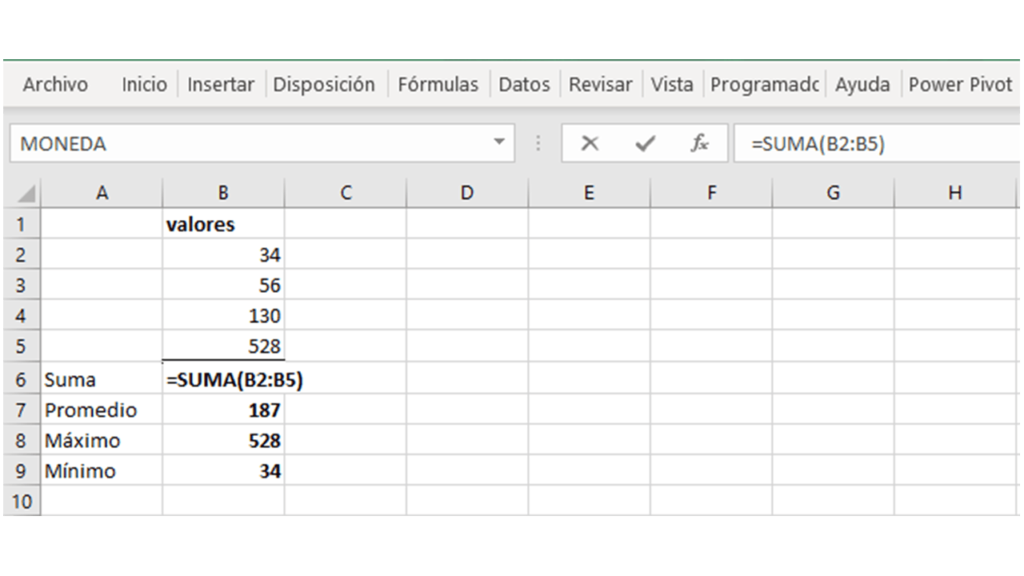Image resolution: width=1024 pixels, height=576 pixels.
Task: Confirm the formula with checkmark icon
Action: coord(645,144)
